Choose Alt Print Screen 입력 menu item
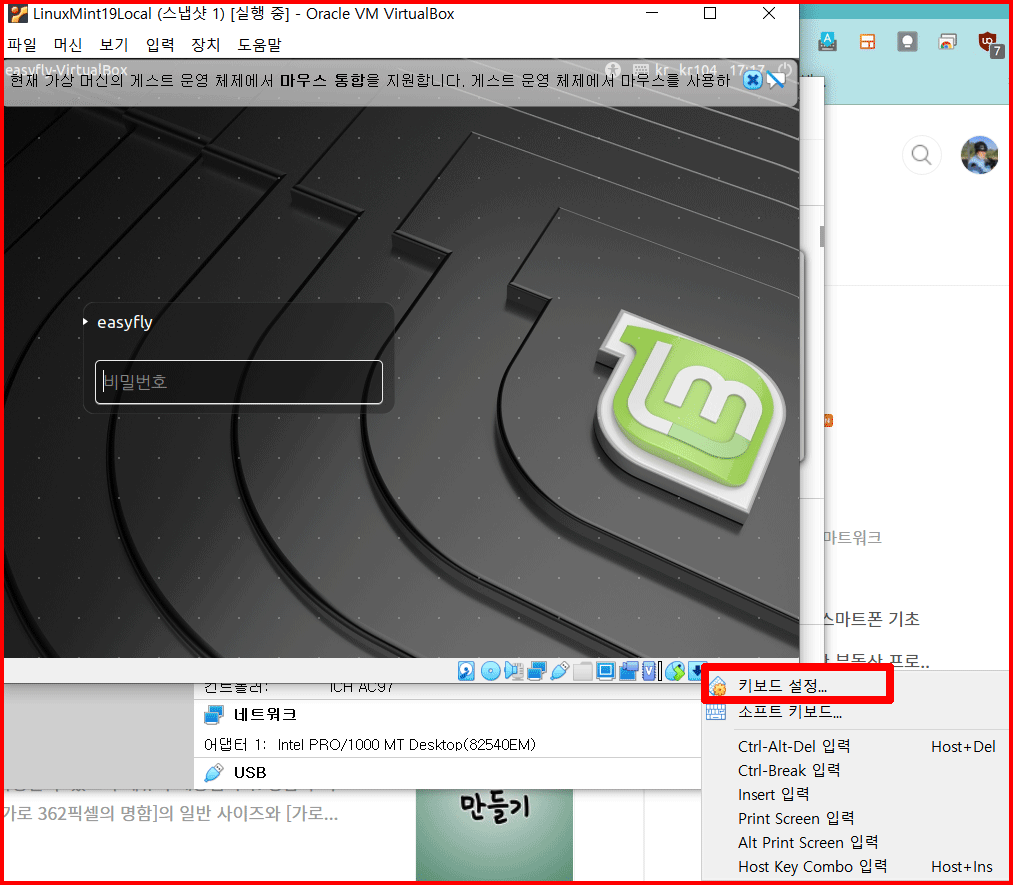Screen dimensions: 1013x885 (x=857, y=842)
